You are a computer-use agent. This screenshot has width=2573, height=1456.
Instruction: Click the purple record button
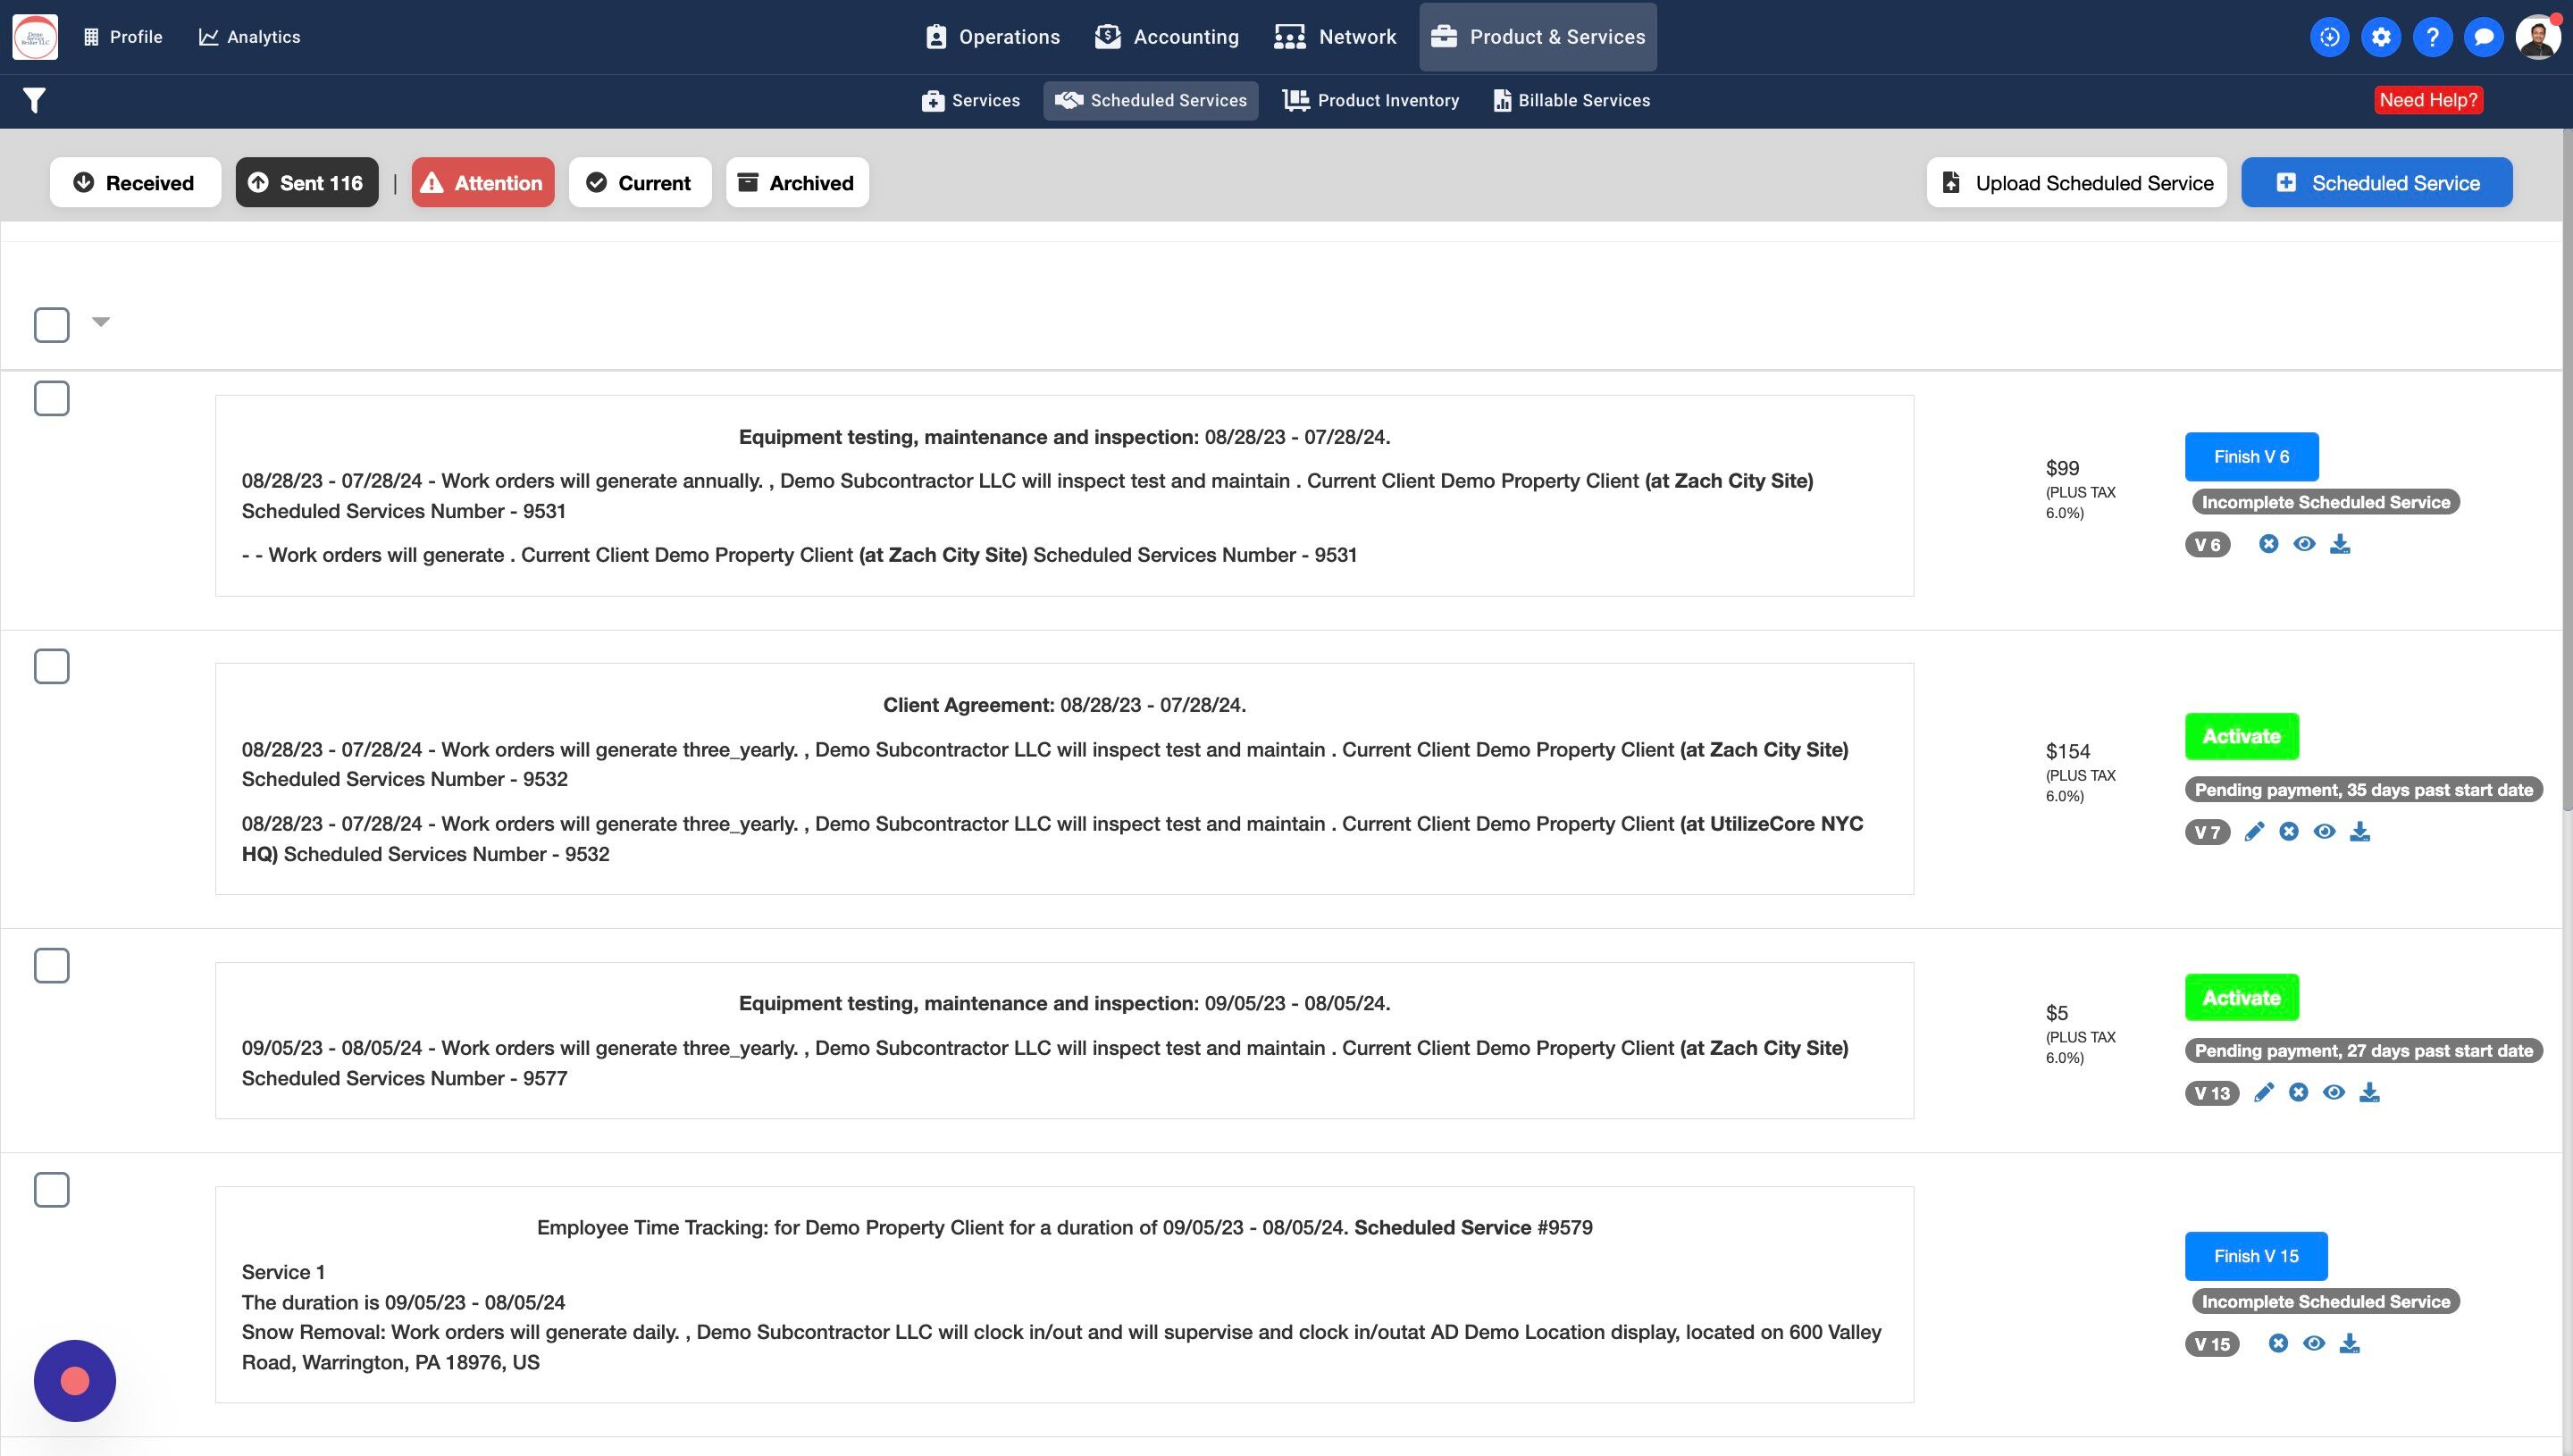click(75, 1381)
